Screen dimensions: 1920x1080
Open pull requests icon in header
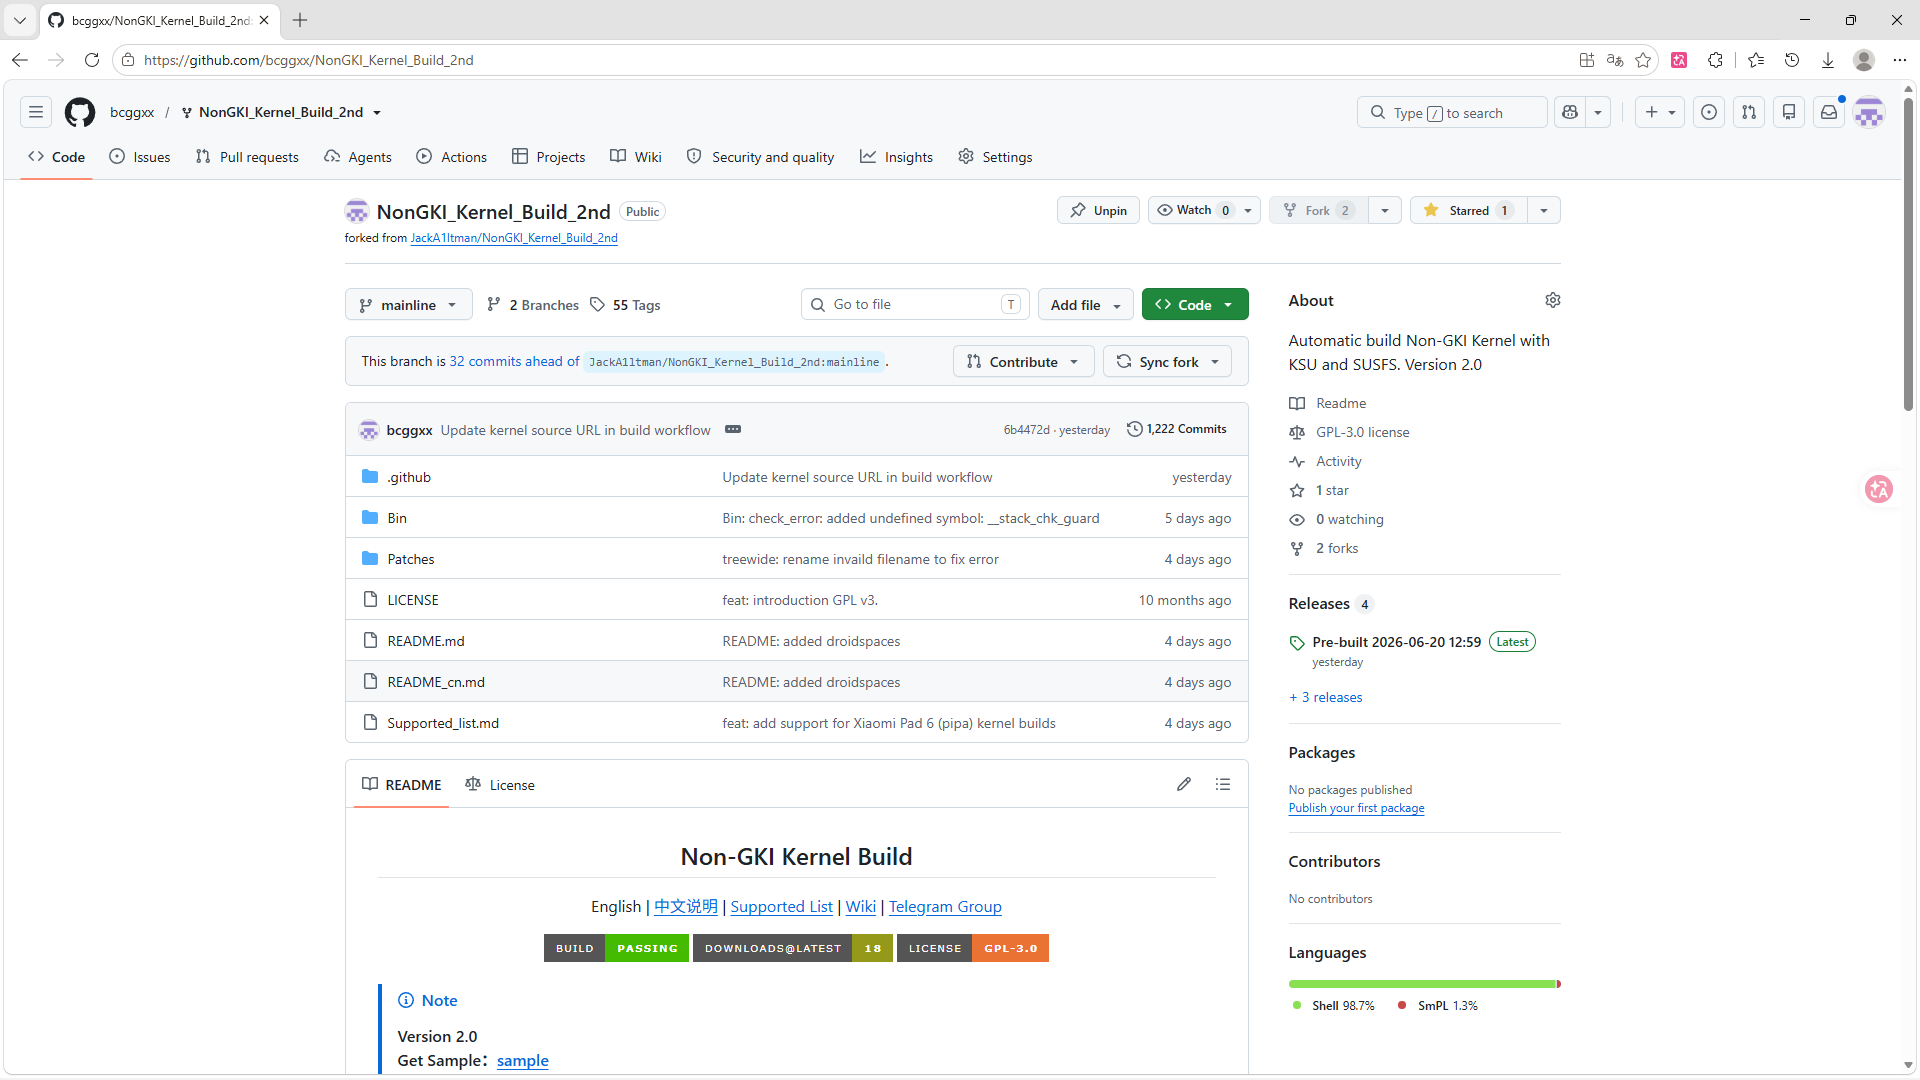click(1749, 112)
